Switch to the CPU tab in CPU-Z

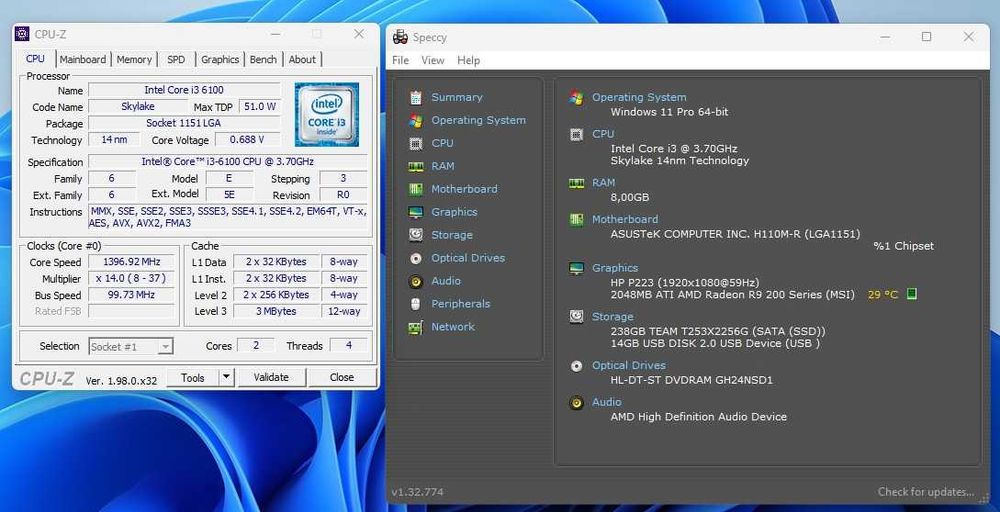point(35,59)
